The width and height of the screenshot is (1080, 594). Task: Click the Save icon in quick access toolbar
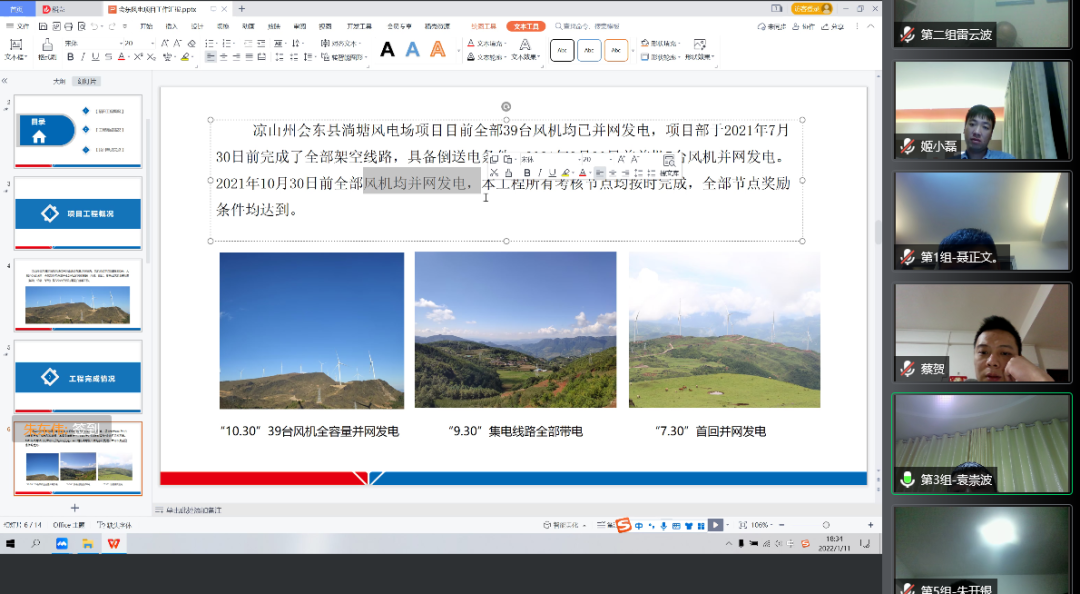[43, 26]
